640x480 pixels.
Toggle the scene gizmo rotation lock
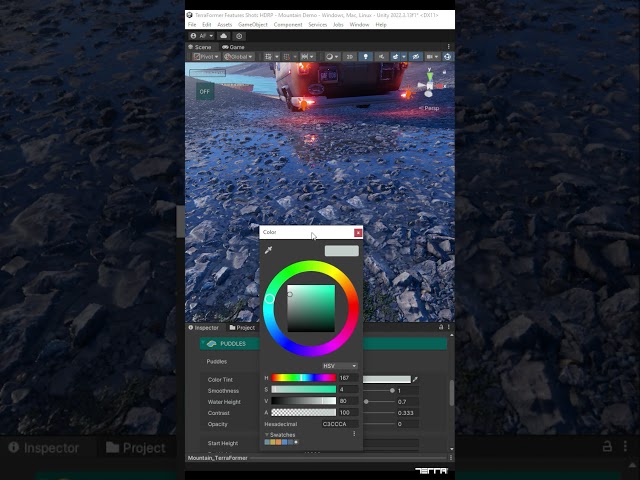(x=444, y=72)
